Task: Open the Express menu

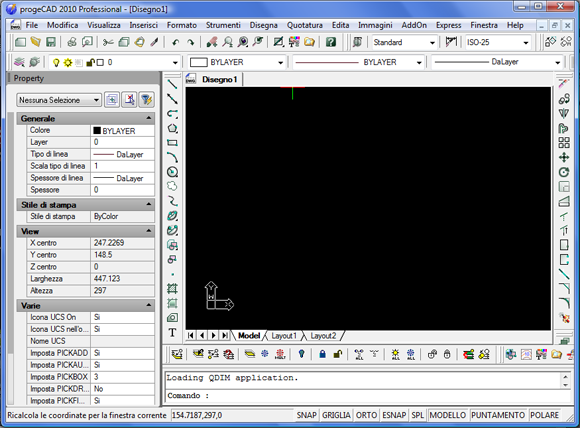Action: (448, 25)
